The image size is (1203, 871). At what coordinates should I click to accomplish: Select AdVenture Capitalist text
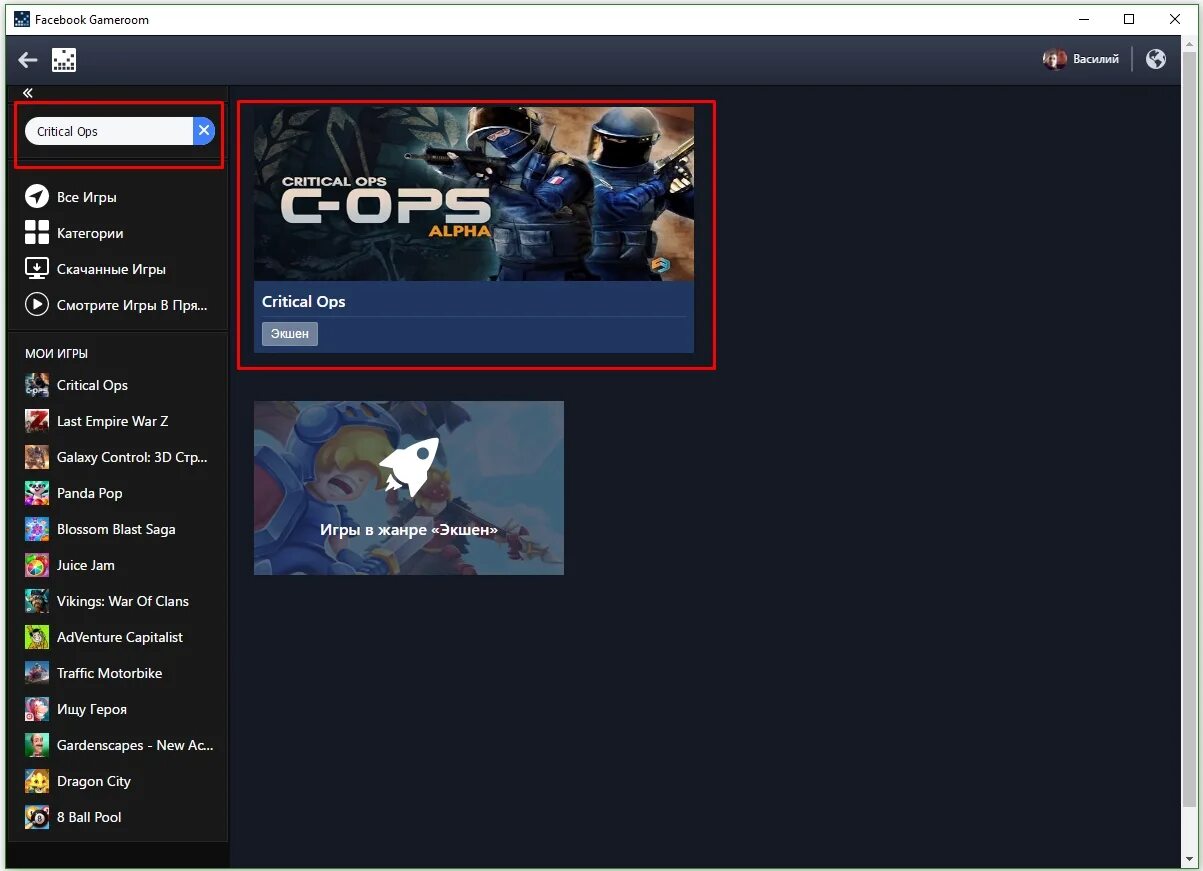point(120,637)
